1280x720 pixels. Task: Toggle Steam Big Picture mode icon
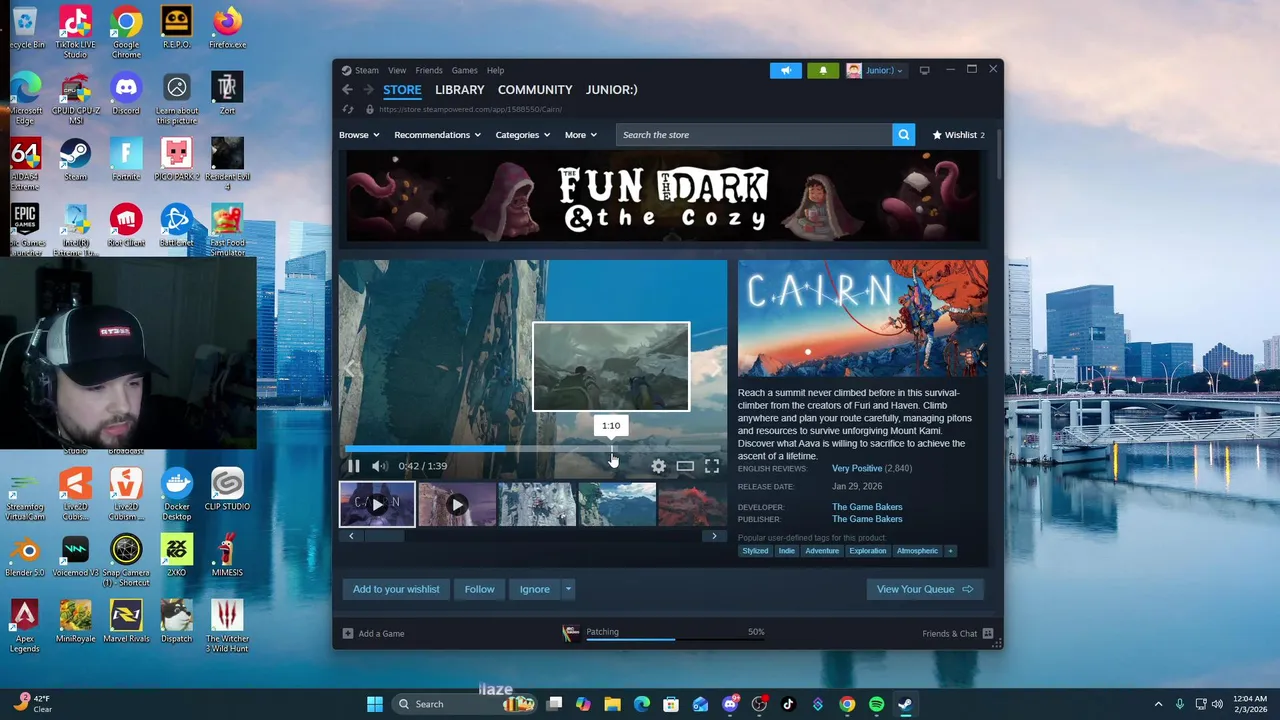(x=925, y=70)
